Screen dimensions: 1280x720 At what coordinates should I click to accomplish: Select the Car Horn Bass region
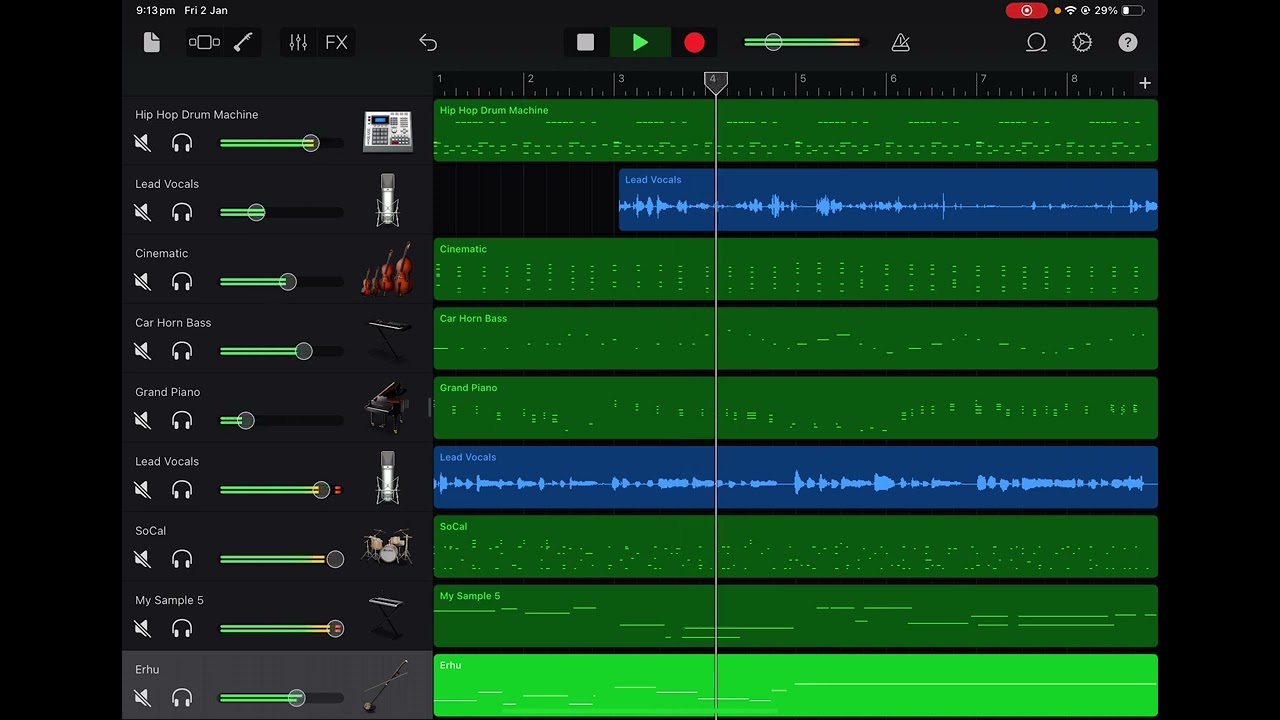click(796, 339)
